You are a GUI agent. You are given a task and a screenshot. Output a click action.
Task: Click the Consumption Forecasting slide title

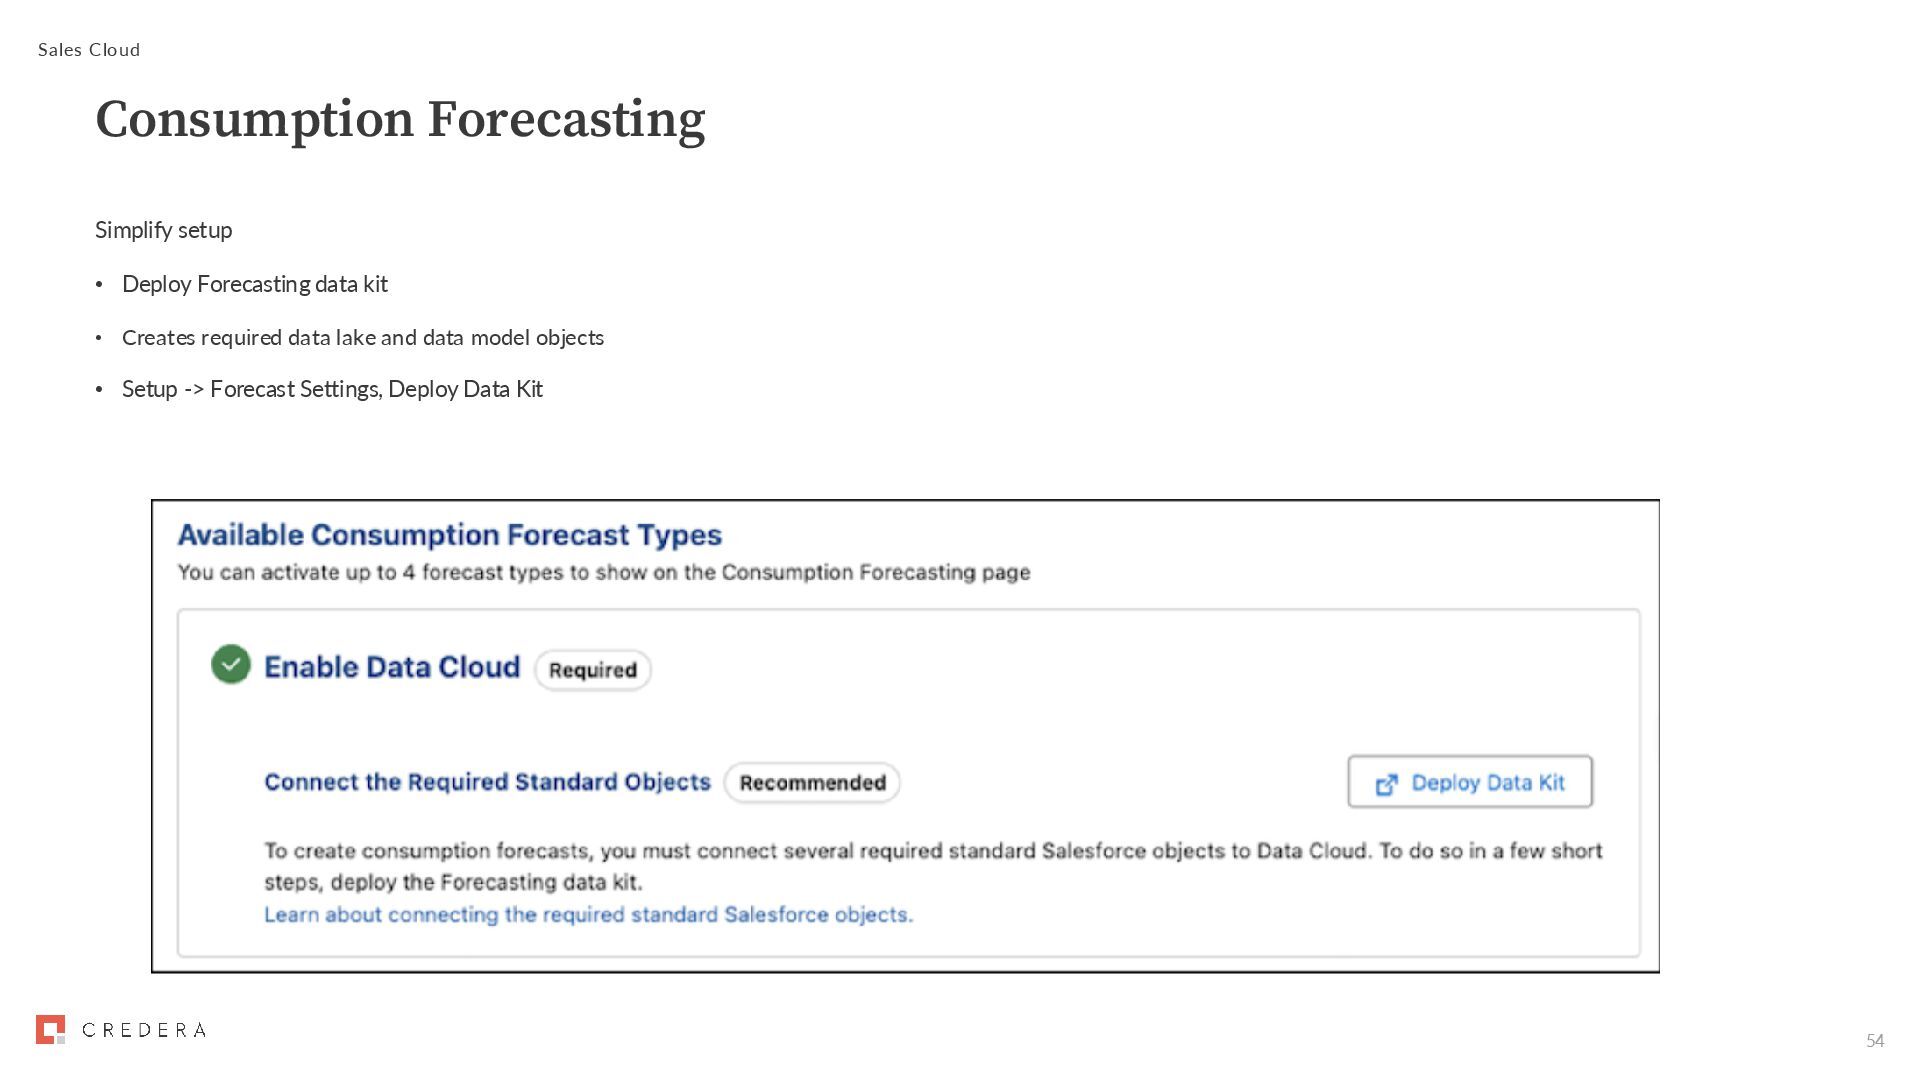coord(400,119)
